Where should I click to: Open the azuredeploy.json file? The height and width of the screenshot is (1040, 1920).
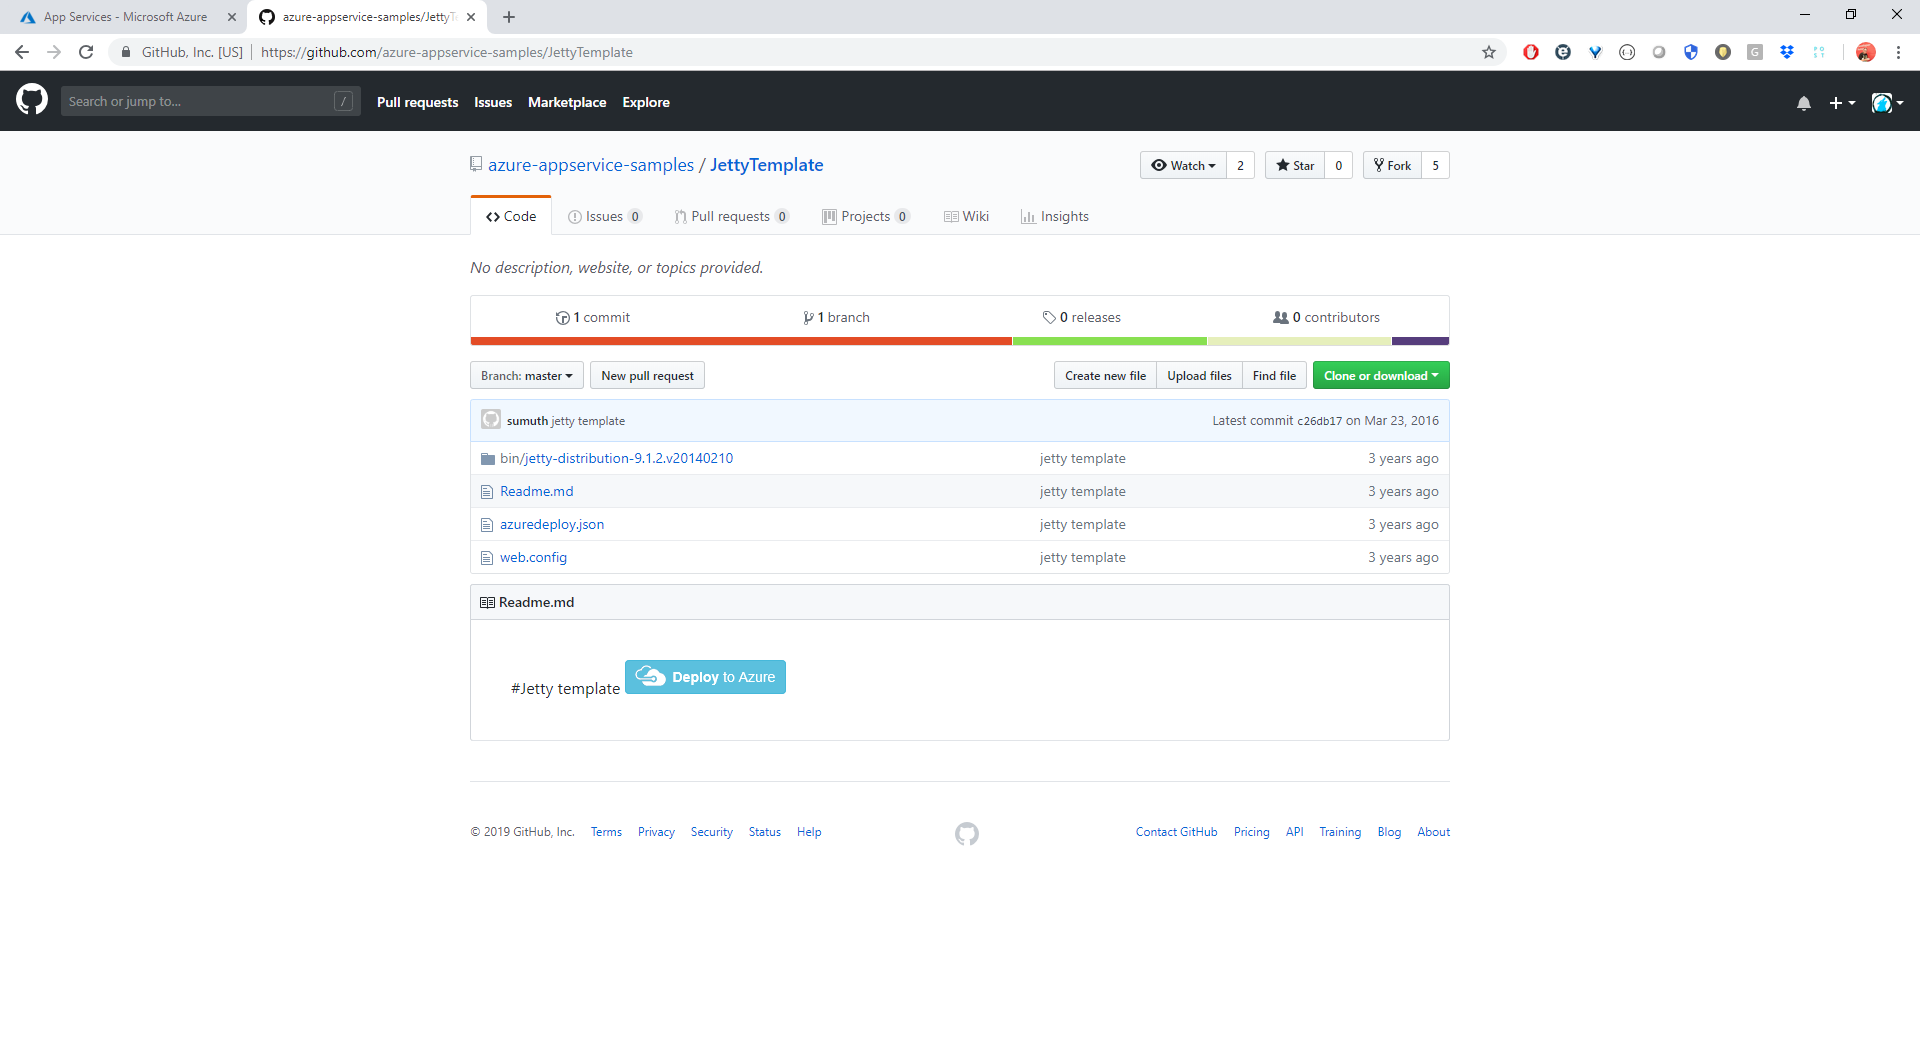point(552,524)
